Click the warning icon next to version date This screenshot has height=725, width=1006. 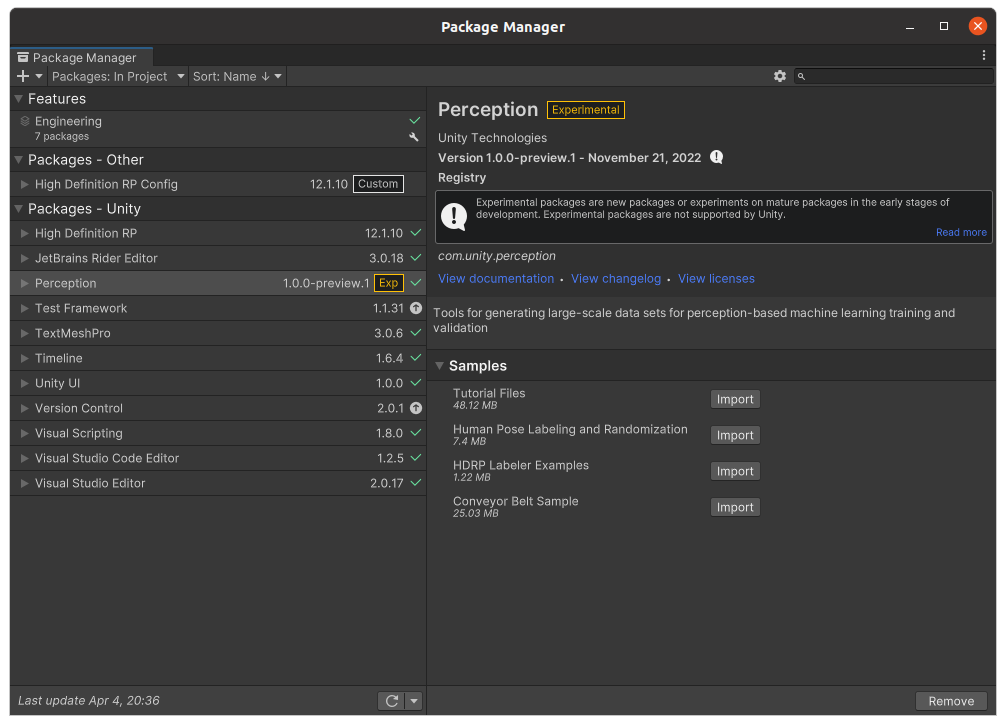[717, 157]
